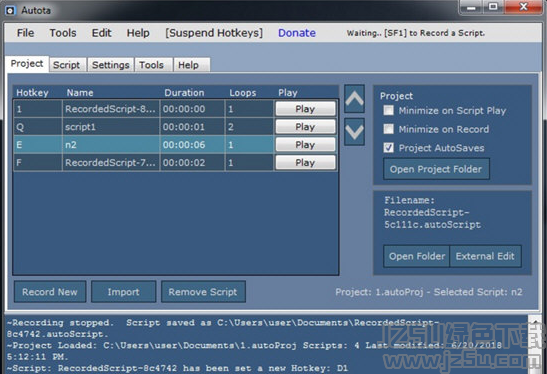
Task: Click the Import button
Action: [x=123, y=292]
